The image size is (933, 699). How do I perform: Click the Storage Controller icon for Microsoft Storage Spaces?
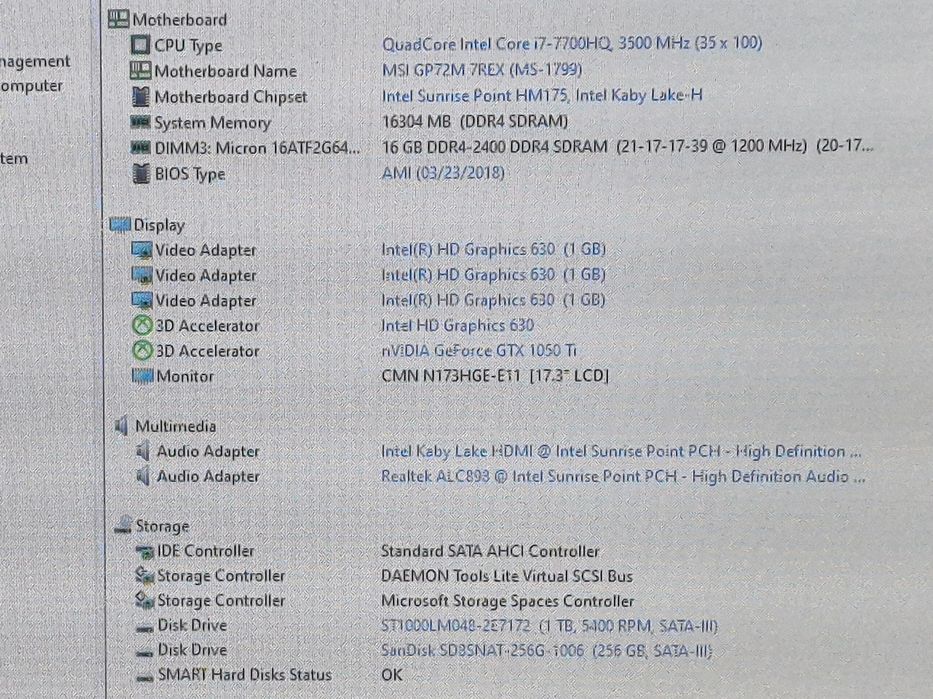point(144,600)
